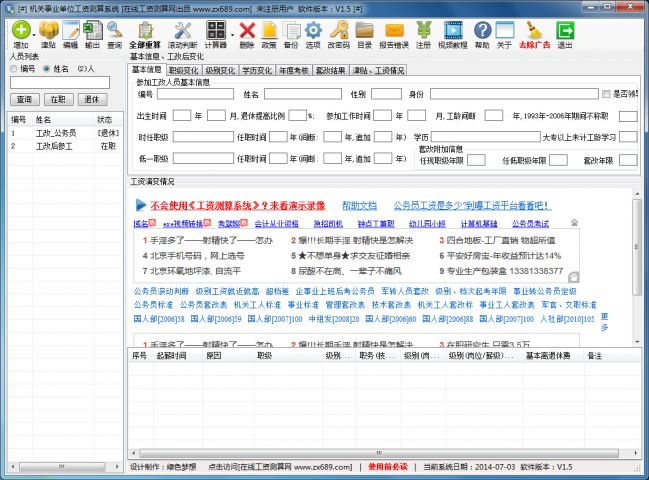Click the 编辑 (Edit) toolbar icon
This screenshot has height=480, width=649.
(70, 32)
